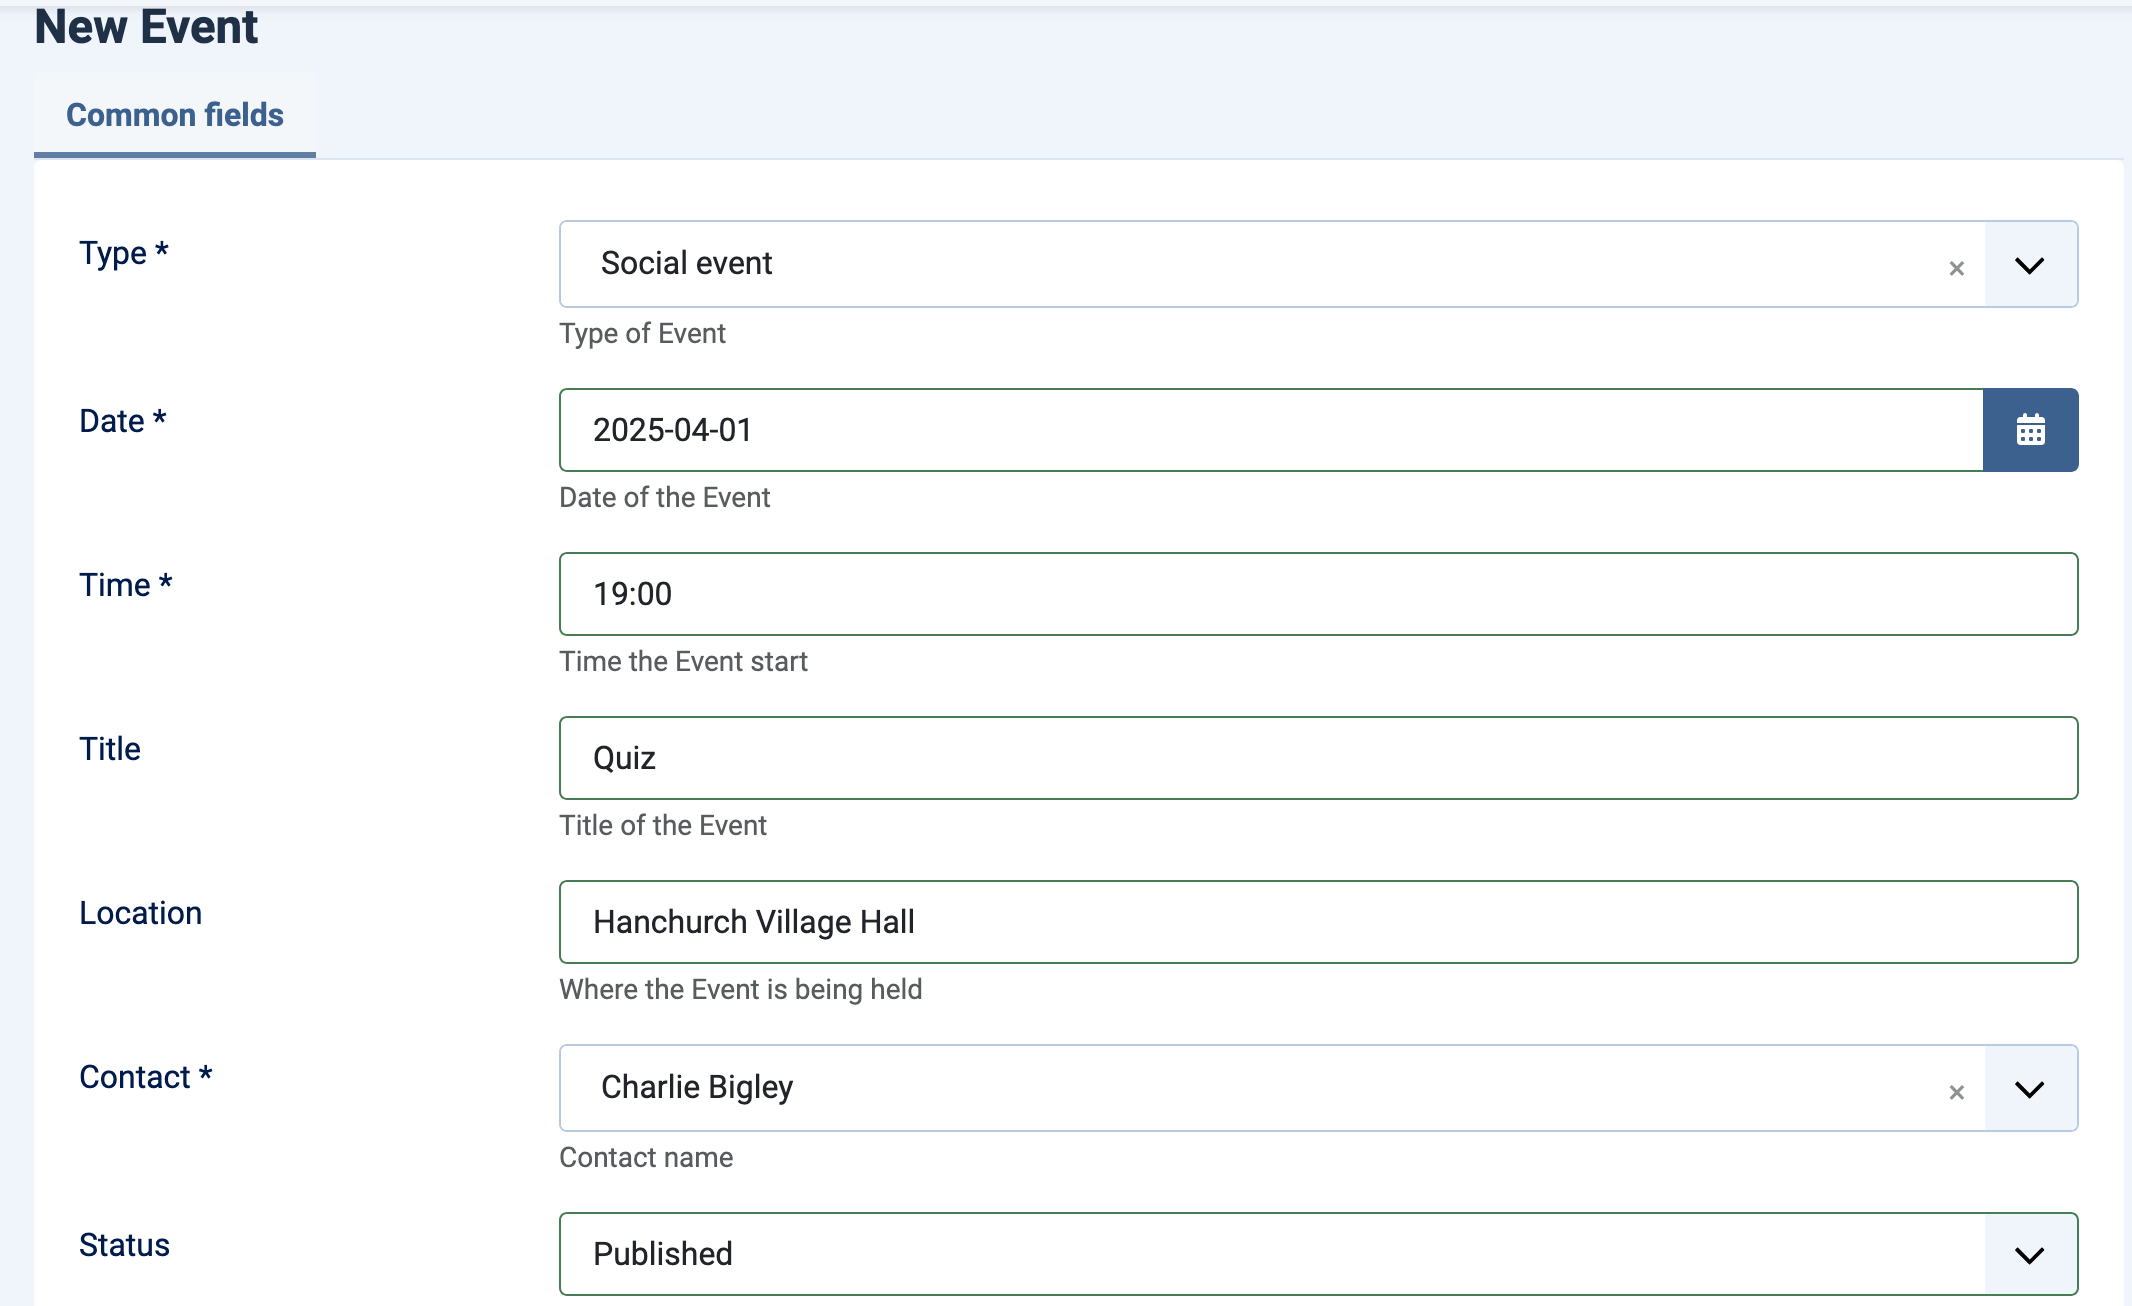Viewport: 2132px width, 1306px height.
Task: Click the Time * field label
Action: point(126,585)
